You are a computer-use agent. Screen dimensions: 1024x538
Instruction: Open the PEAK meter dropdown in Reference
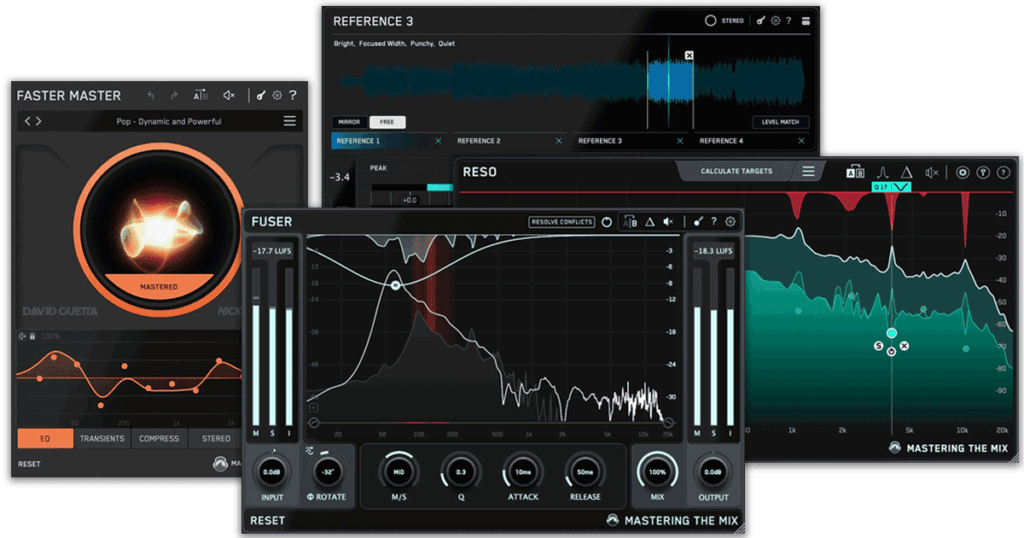(379, 168)
